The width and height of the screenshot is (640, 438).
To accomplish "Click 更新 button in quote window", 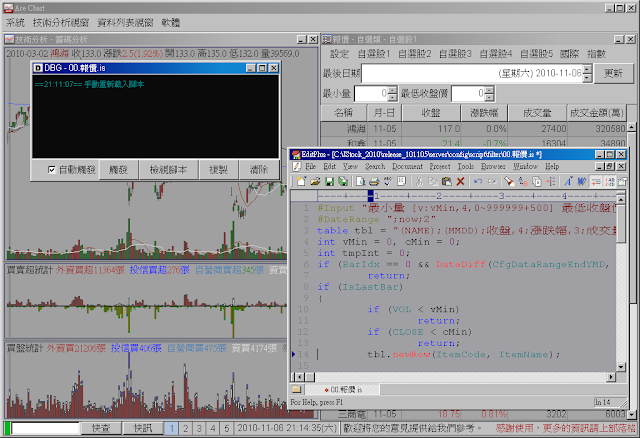I will point(613,73).
